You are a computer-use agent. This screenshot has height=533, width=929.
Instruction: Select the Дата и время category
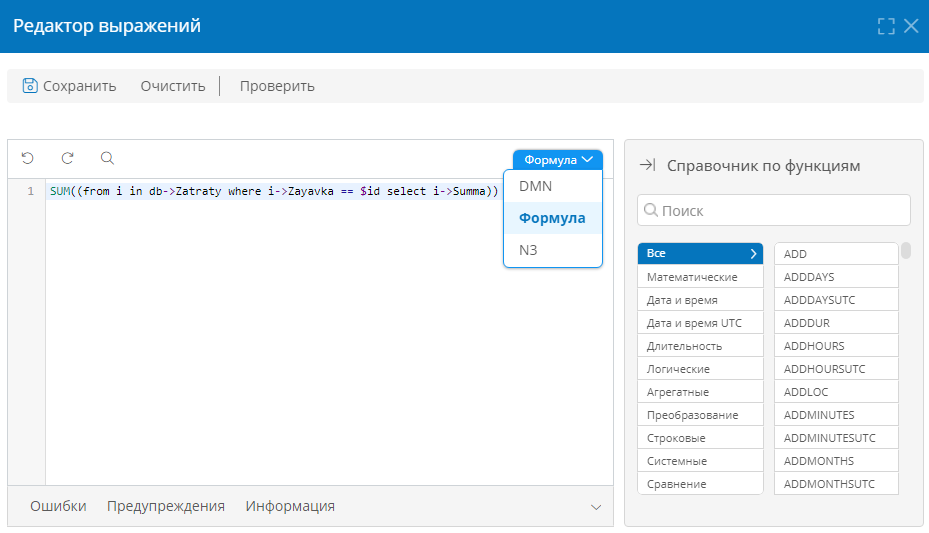(x=700, y=300)
